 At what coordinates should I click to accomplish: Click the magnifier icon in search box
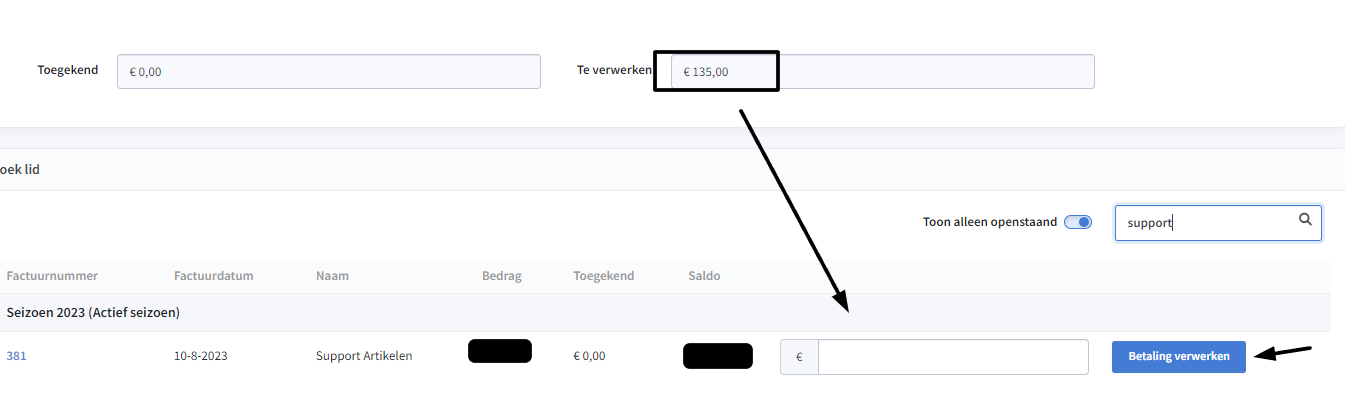click(1305, 220)
